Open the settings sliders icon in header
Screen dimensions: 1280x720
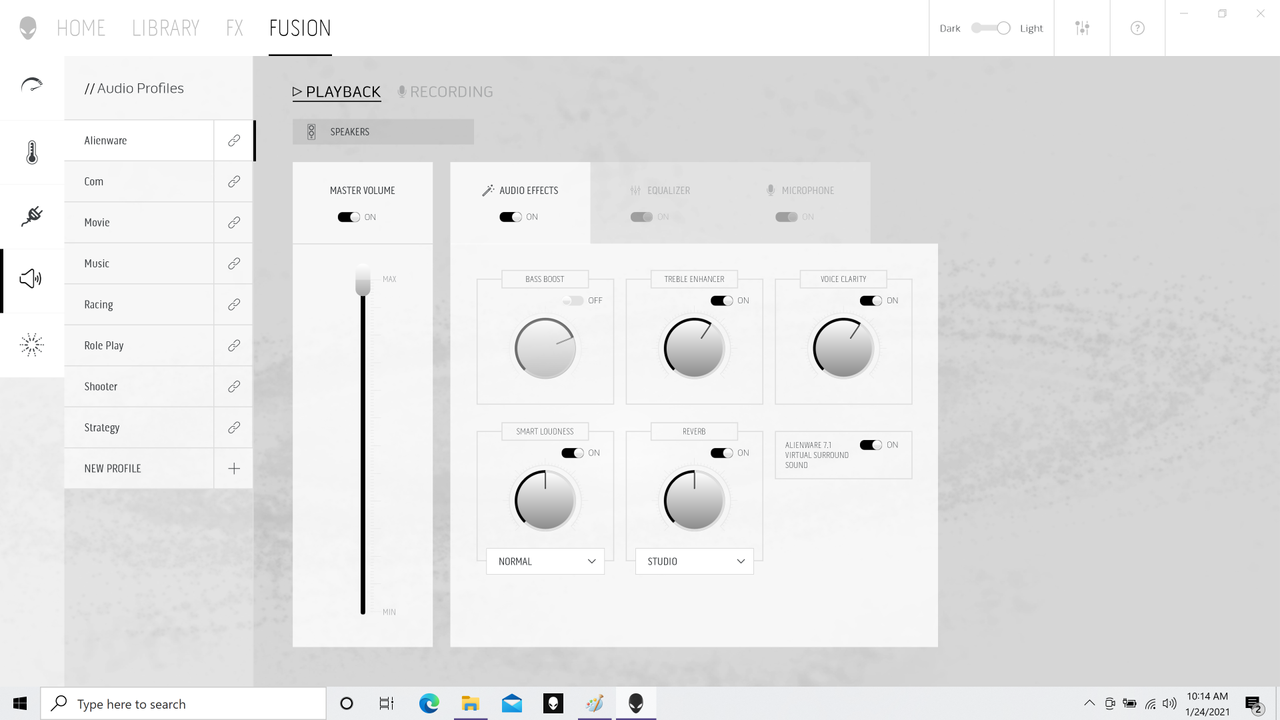[x=1082, y=28]
